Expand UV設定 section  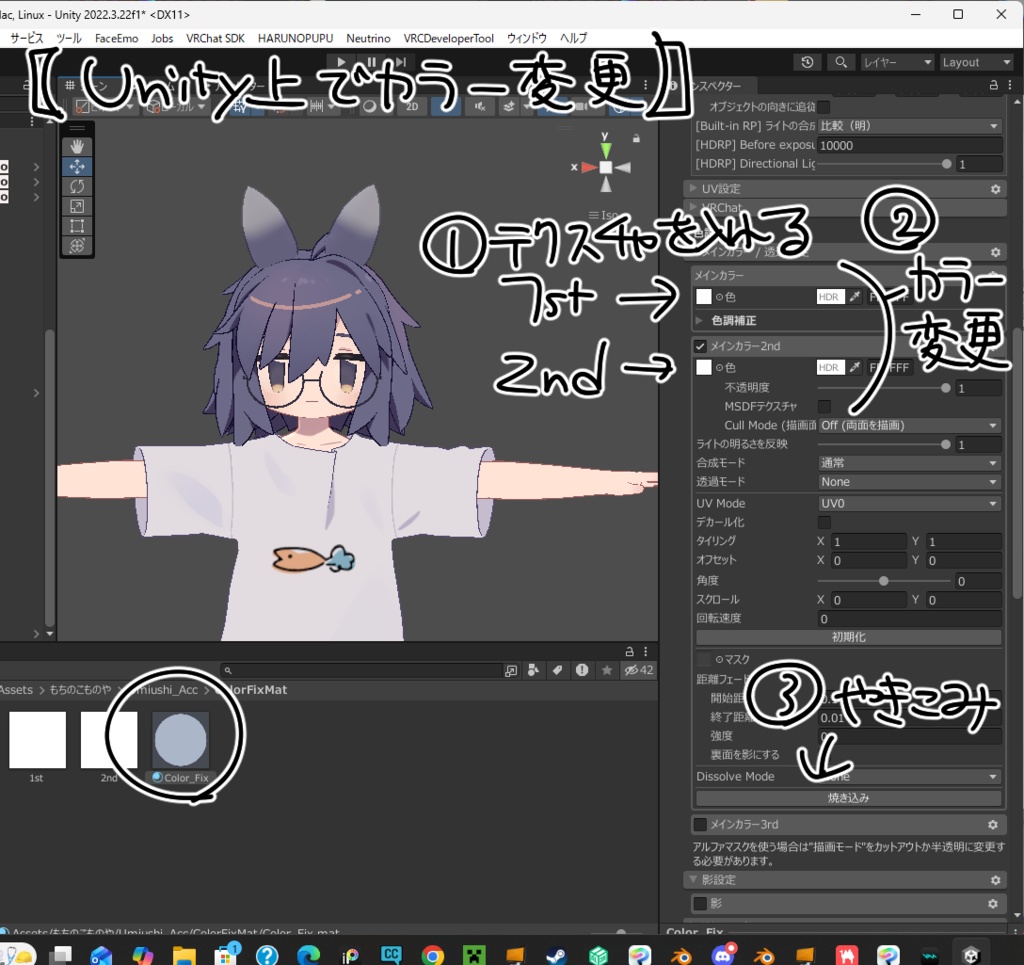693,189
